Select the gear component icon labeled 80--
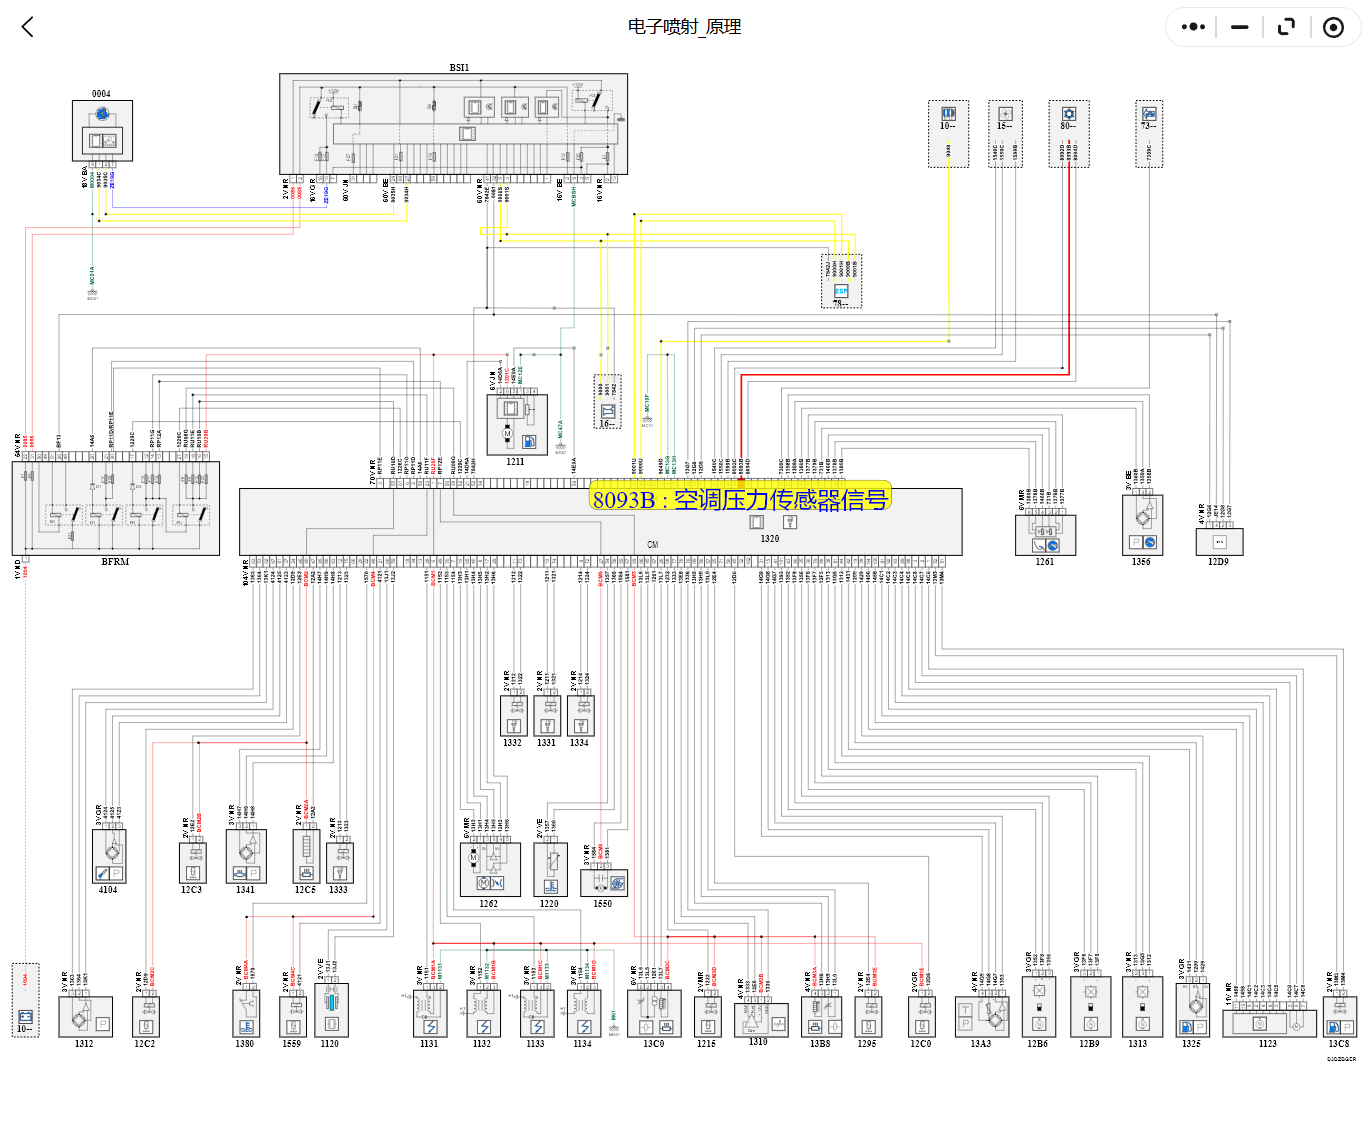Viewport: 1368px width, 1134px height. 1068,115
